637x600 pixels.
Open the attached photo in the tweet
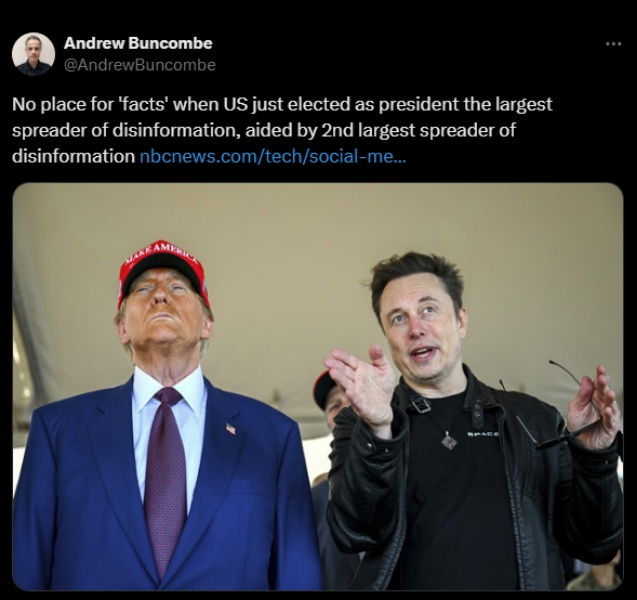(x=318, y=386)
